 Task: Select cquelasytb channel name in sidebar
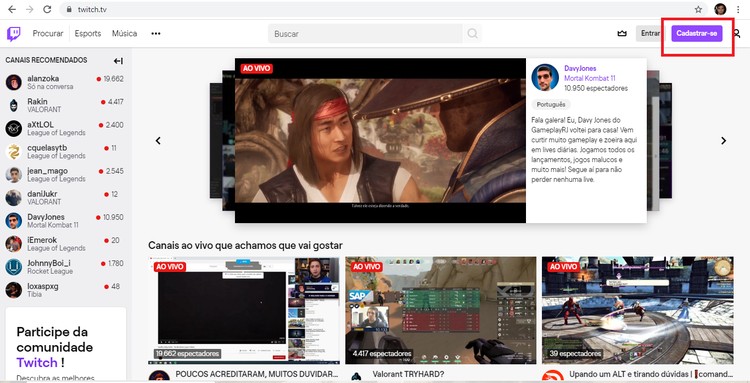[47, 147]
